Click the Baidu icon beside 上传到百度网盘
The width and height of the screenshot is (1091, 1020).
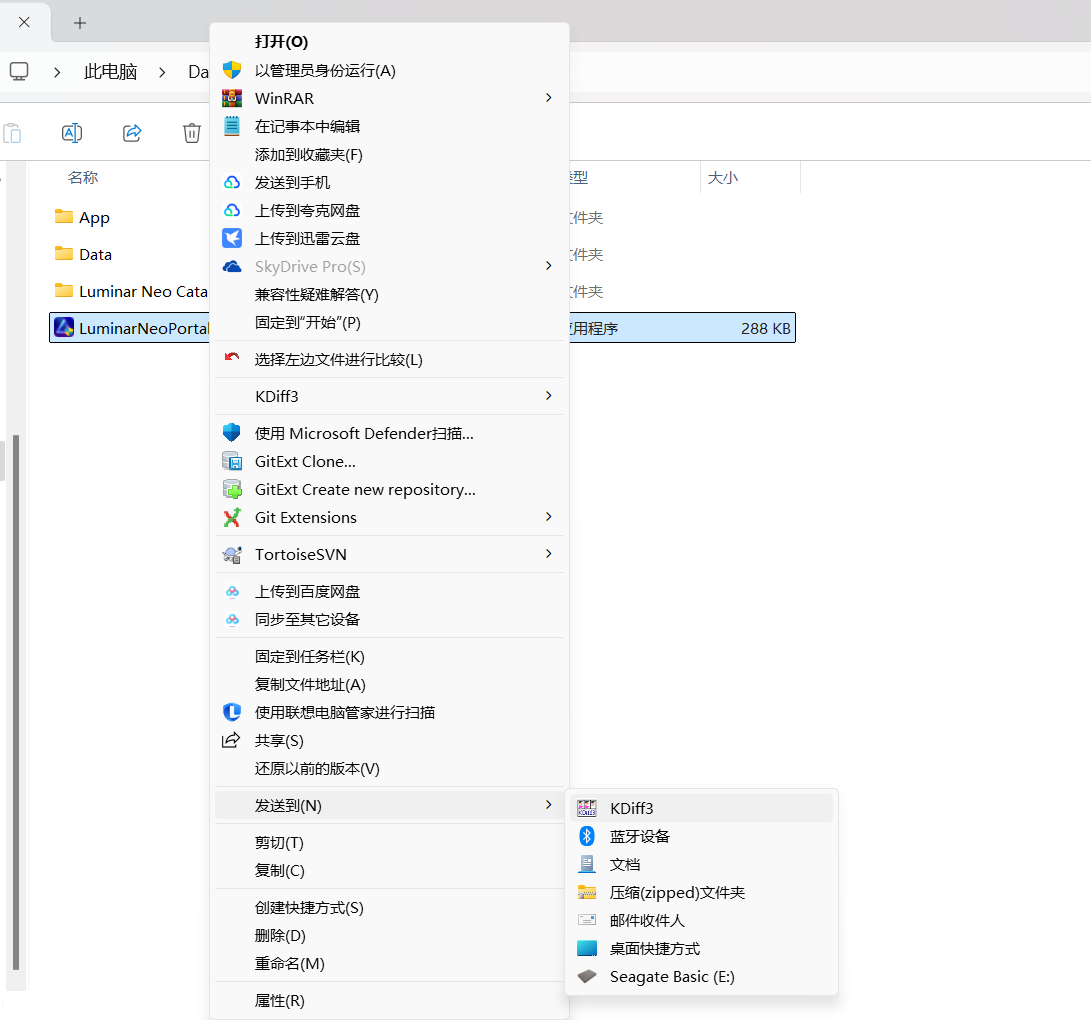[x=232, y=591]
